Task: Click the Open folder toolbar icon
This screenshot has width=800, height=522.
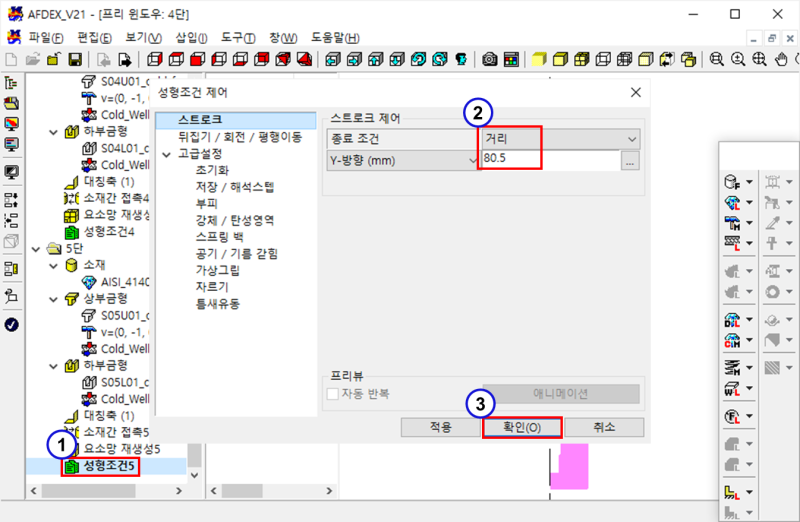Action: click(32, 60)
